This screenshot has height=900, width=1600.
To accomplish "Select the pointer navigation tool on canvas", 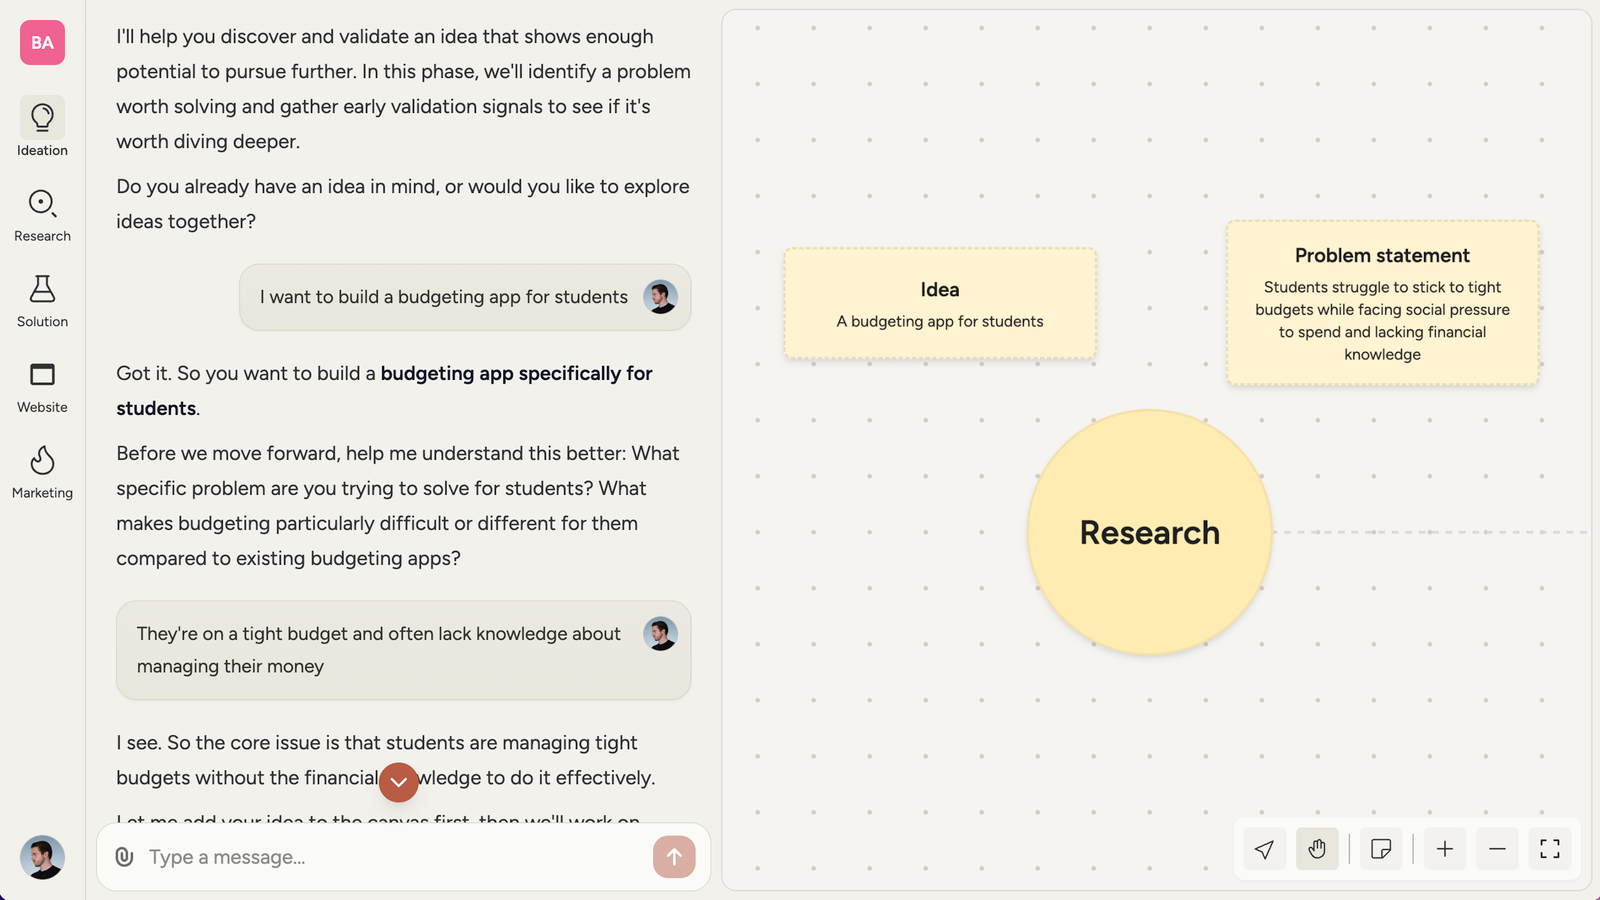I will pyautogui.click(x=1265, y=849).
